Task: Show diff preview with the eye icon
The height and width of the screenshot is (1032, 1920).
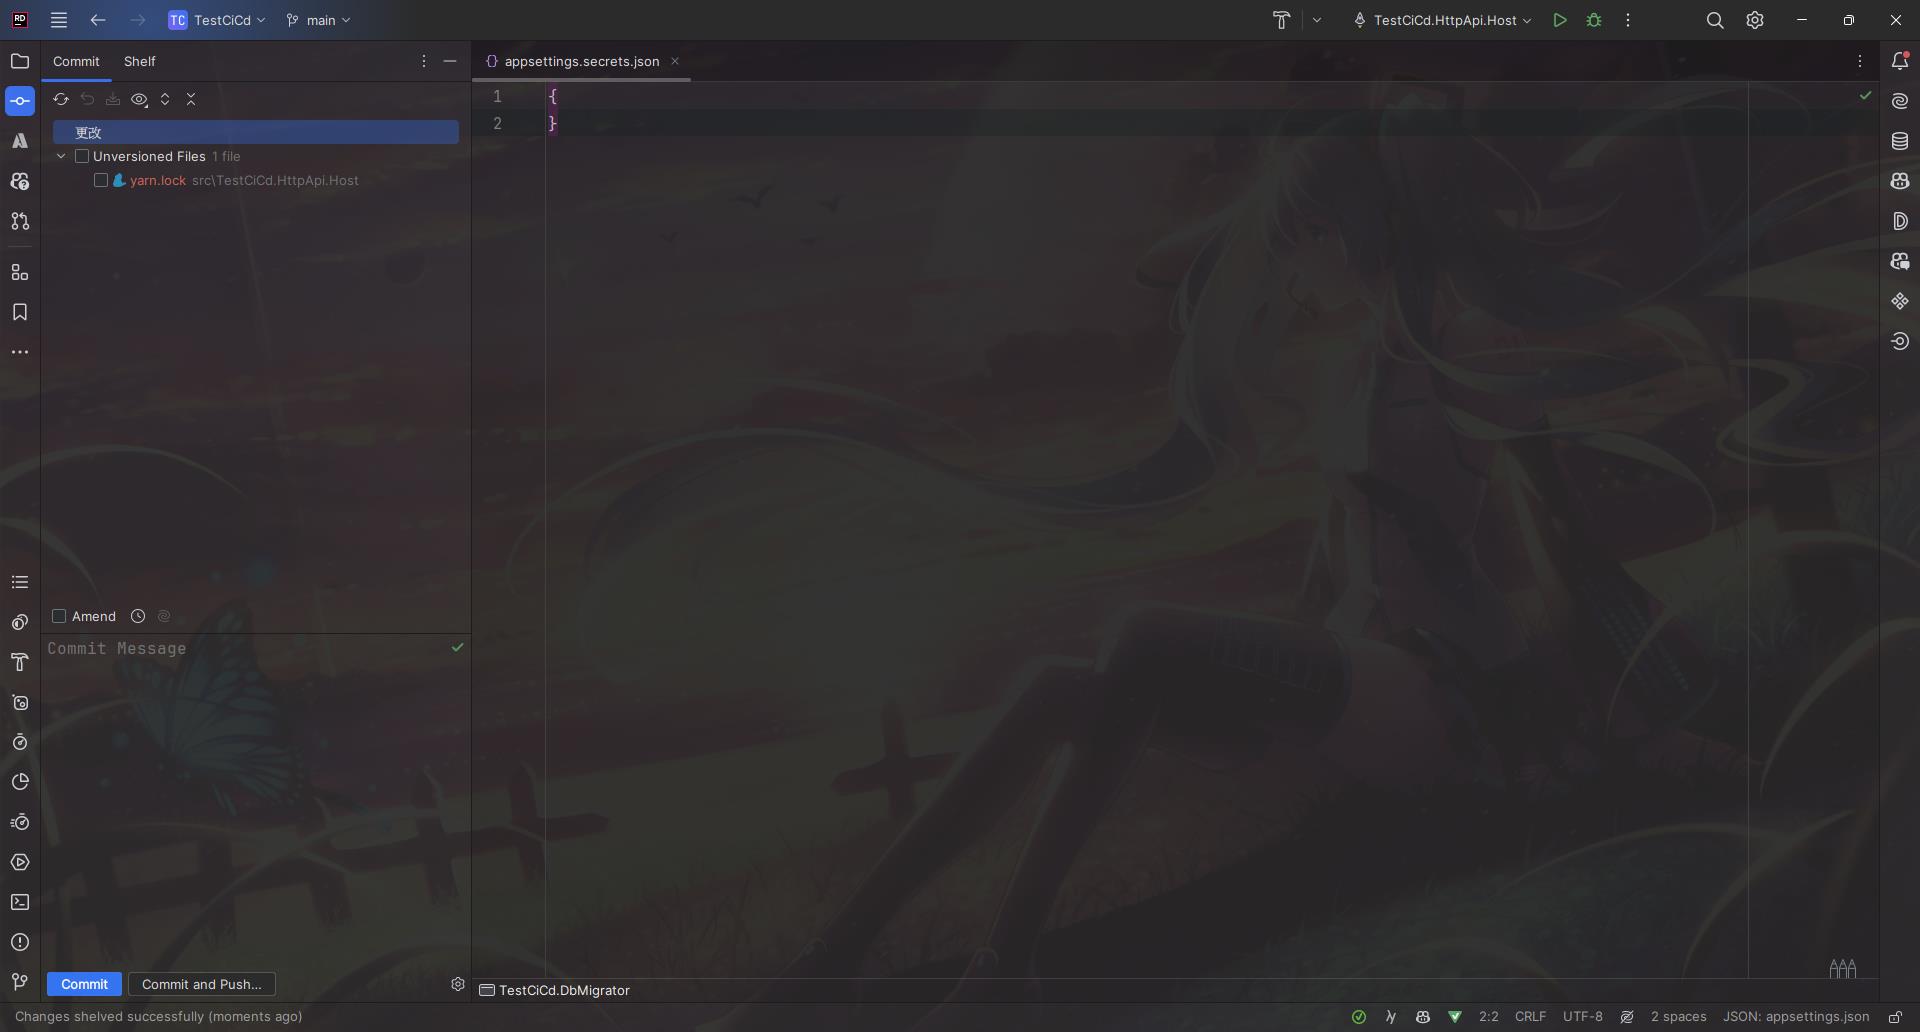Action: point(139,99)
